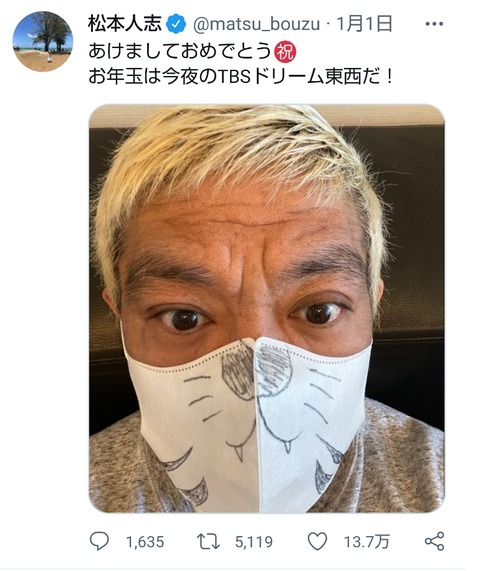Open the share icon options
Image resolution: width=480 pixels, height=571 pixels.
[x=434, y=541]
